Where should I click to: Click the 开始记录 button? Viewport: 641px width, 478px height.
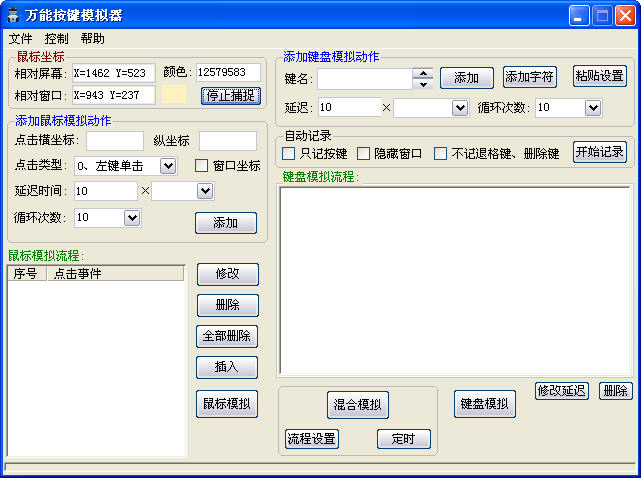pos(599,152)
